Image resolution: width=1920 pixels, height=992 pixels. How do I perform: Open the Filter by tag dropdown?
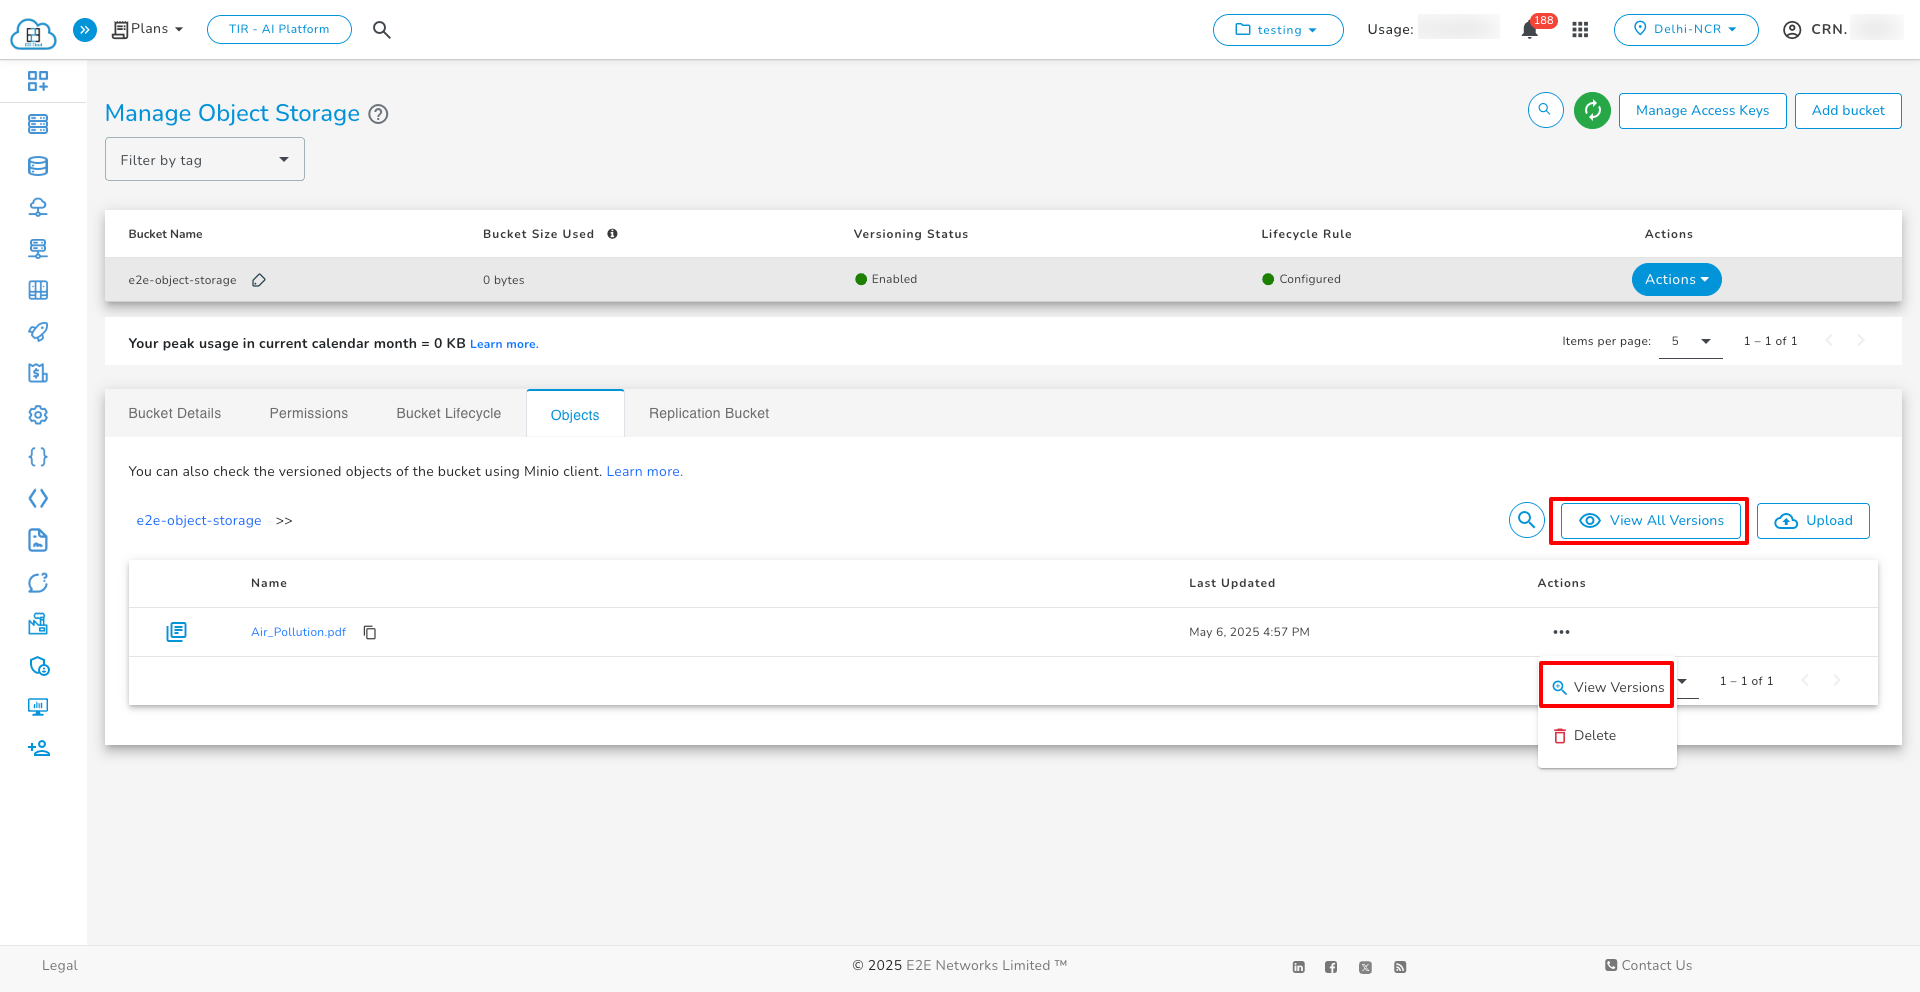click(x=205, y=160)
